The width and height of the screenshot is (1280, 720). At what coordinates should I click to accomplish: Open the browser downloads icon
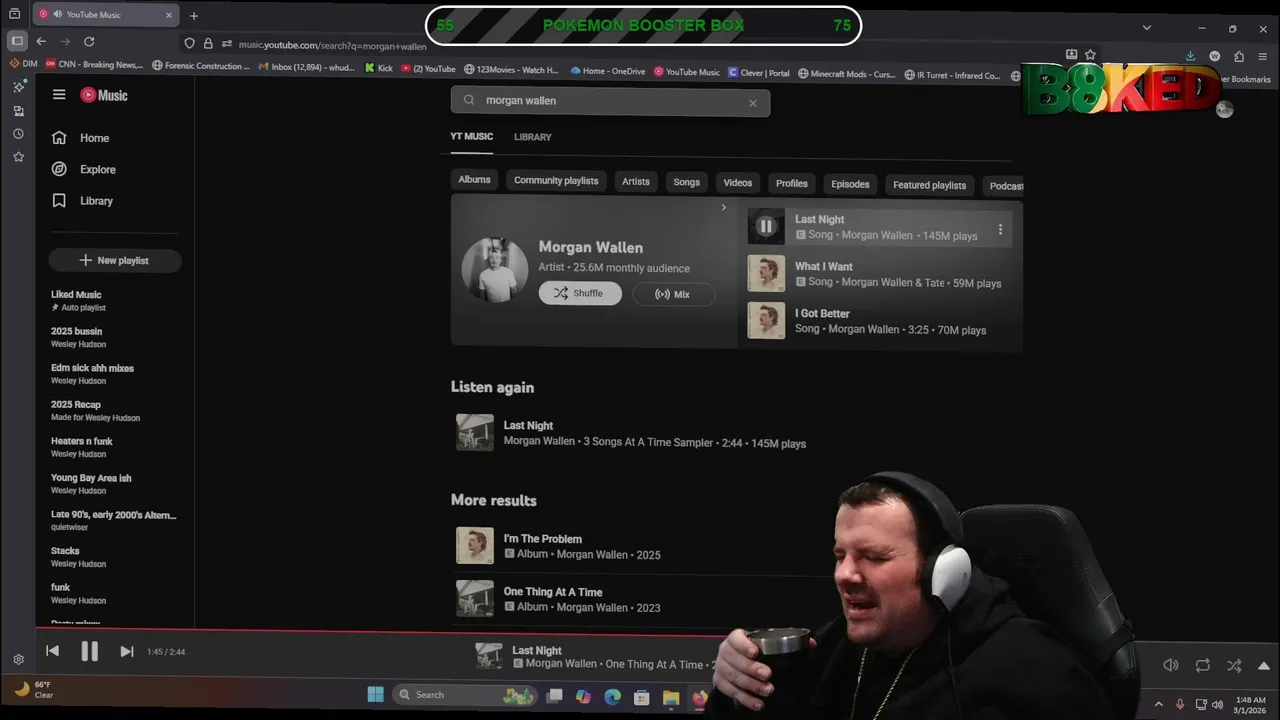pyautogui.click(x=1191, y=57)
